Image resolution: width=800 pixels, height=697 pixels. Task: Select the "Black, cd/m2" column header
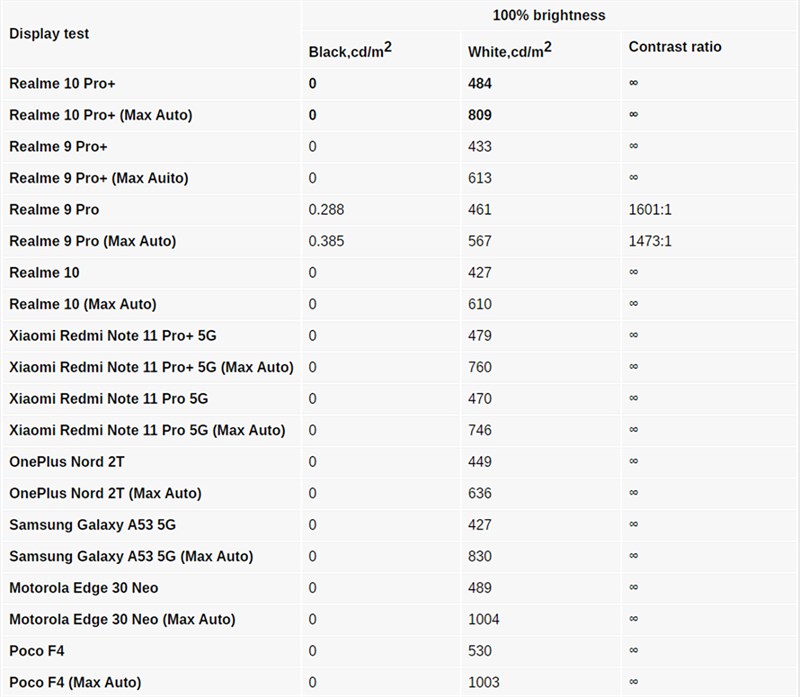pos(350,50)
